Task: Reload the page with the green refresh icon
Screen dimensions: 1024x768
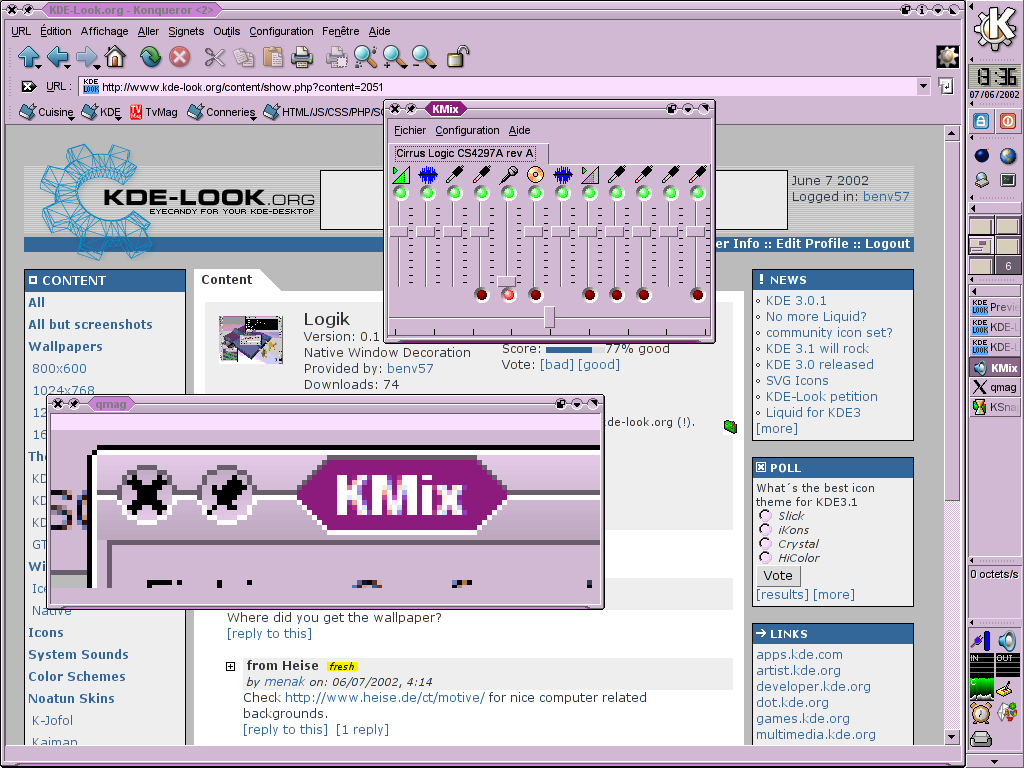Action: pyautogui.click(x=150, y=57)
